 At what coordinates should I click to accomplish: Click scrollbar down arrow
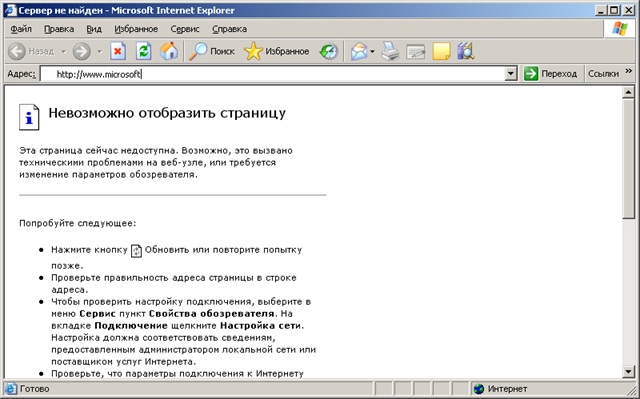[628, 371]
